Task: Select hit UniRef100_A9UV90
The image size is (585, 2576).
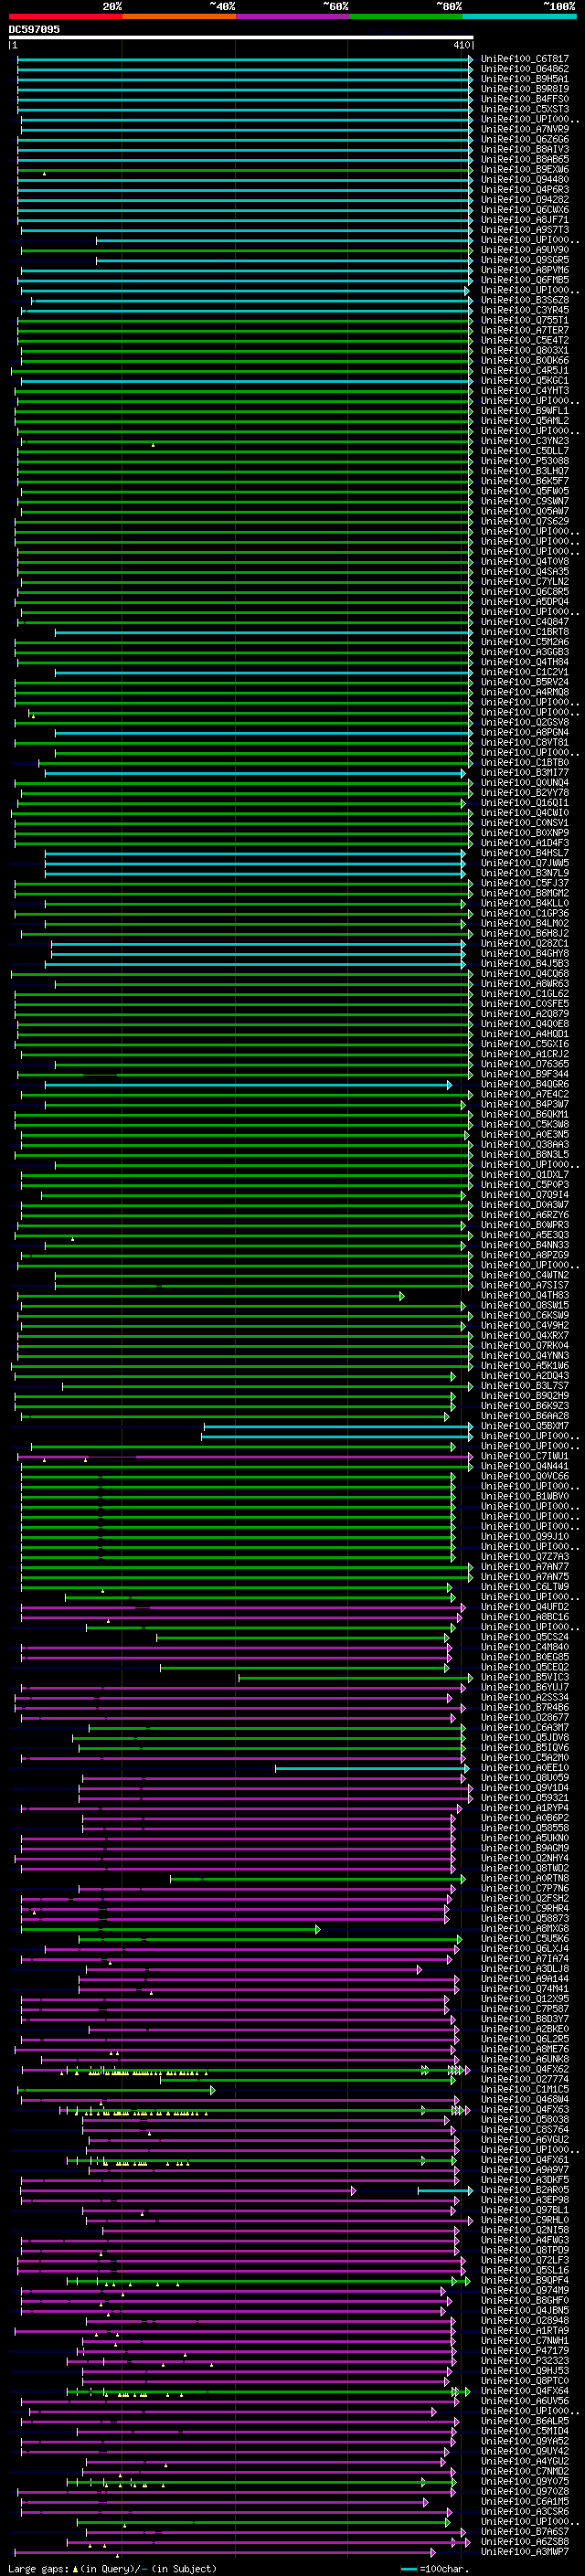Action: pyautogui.click(x=525, y=250)
